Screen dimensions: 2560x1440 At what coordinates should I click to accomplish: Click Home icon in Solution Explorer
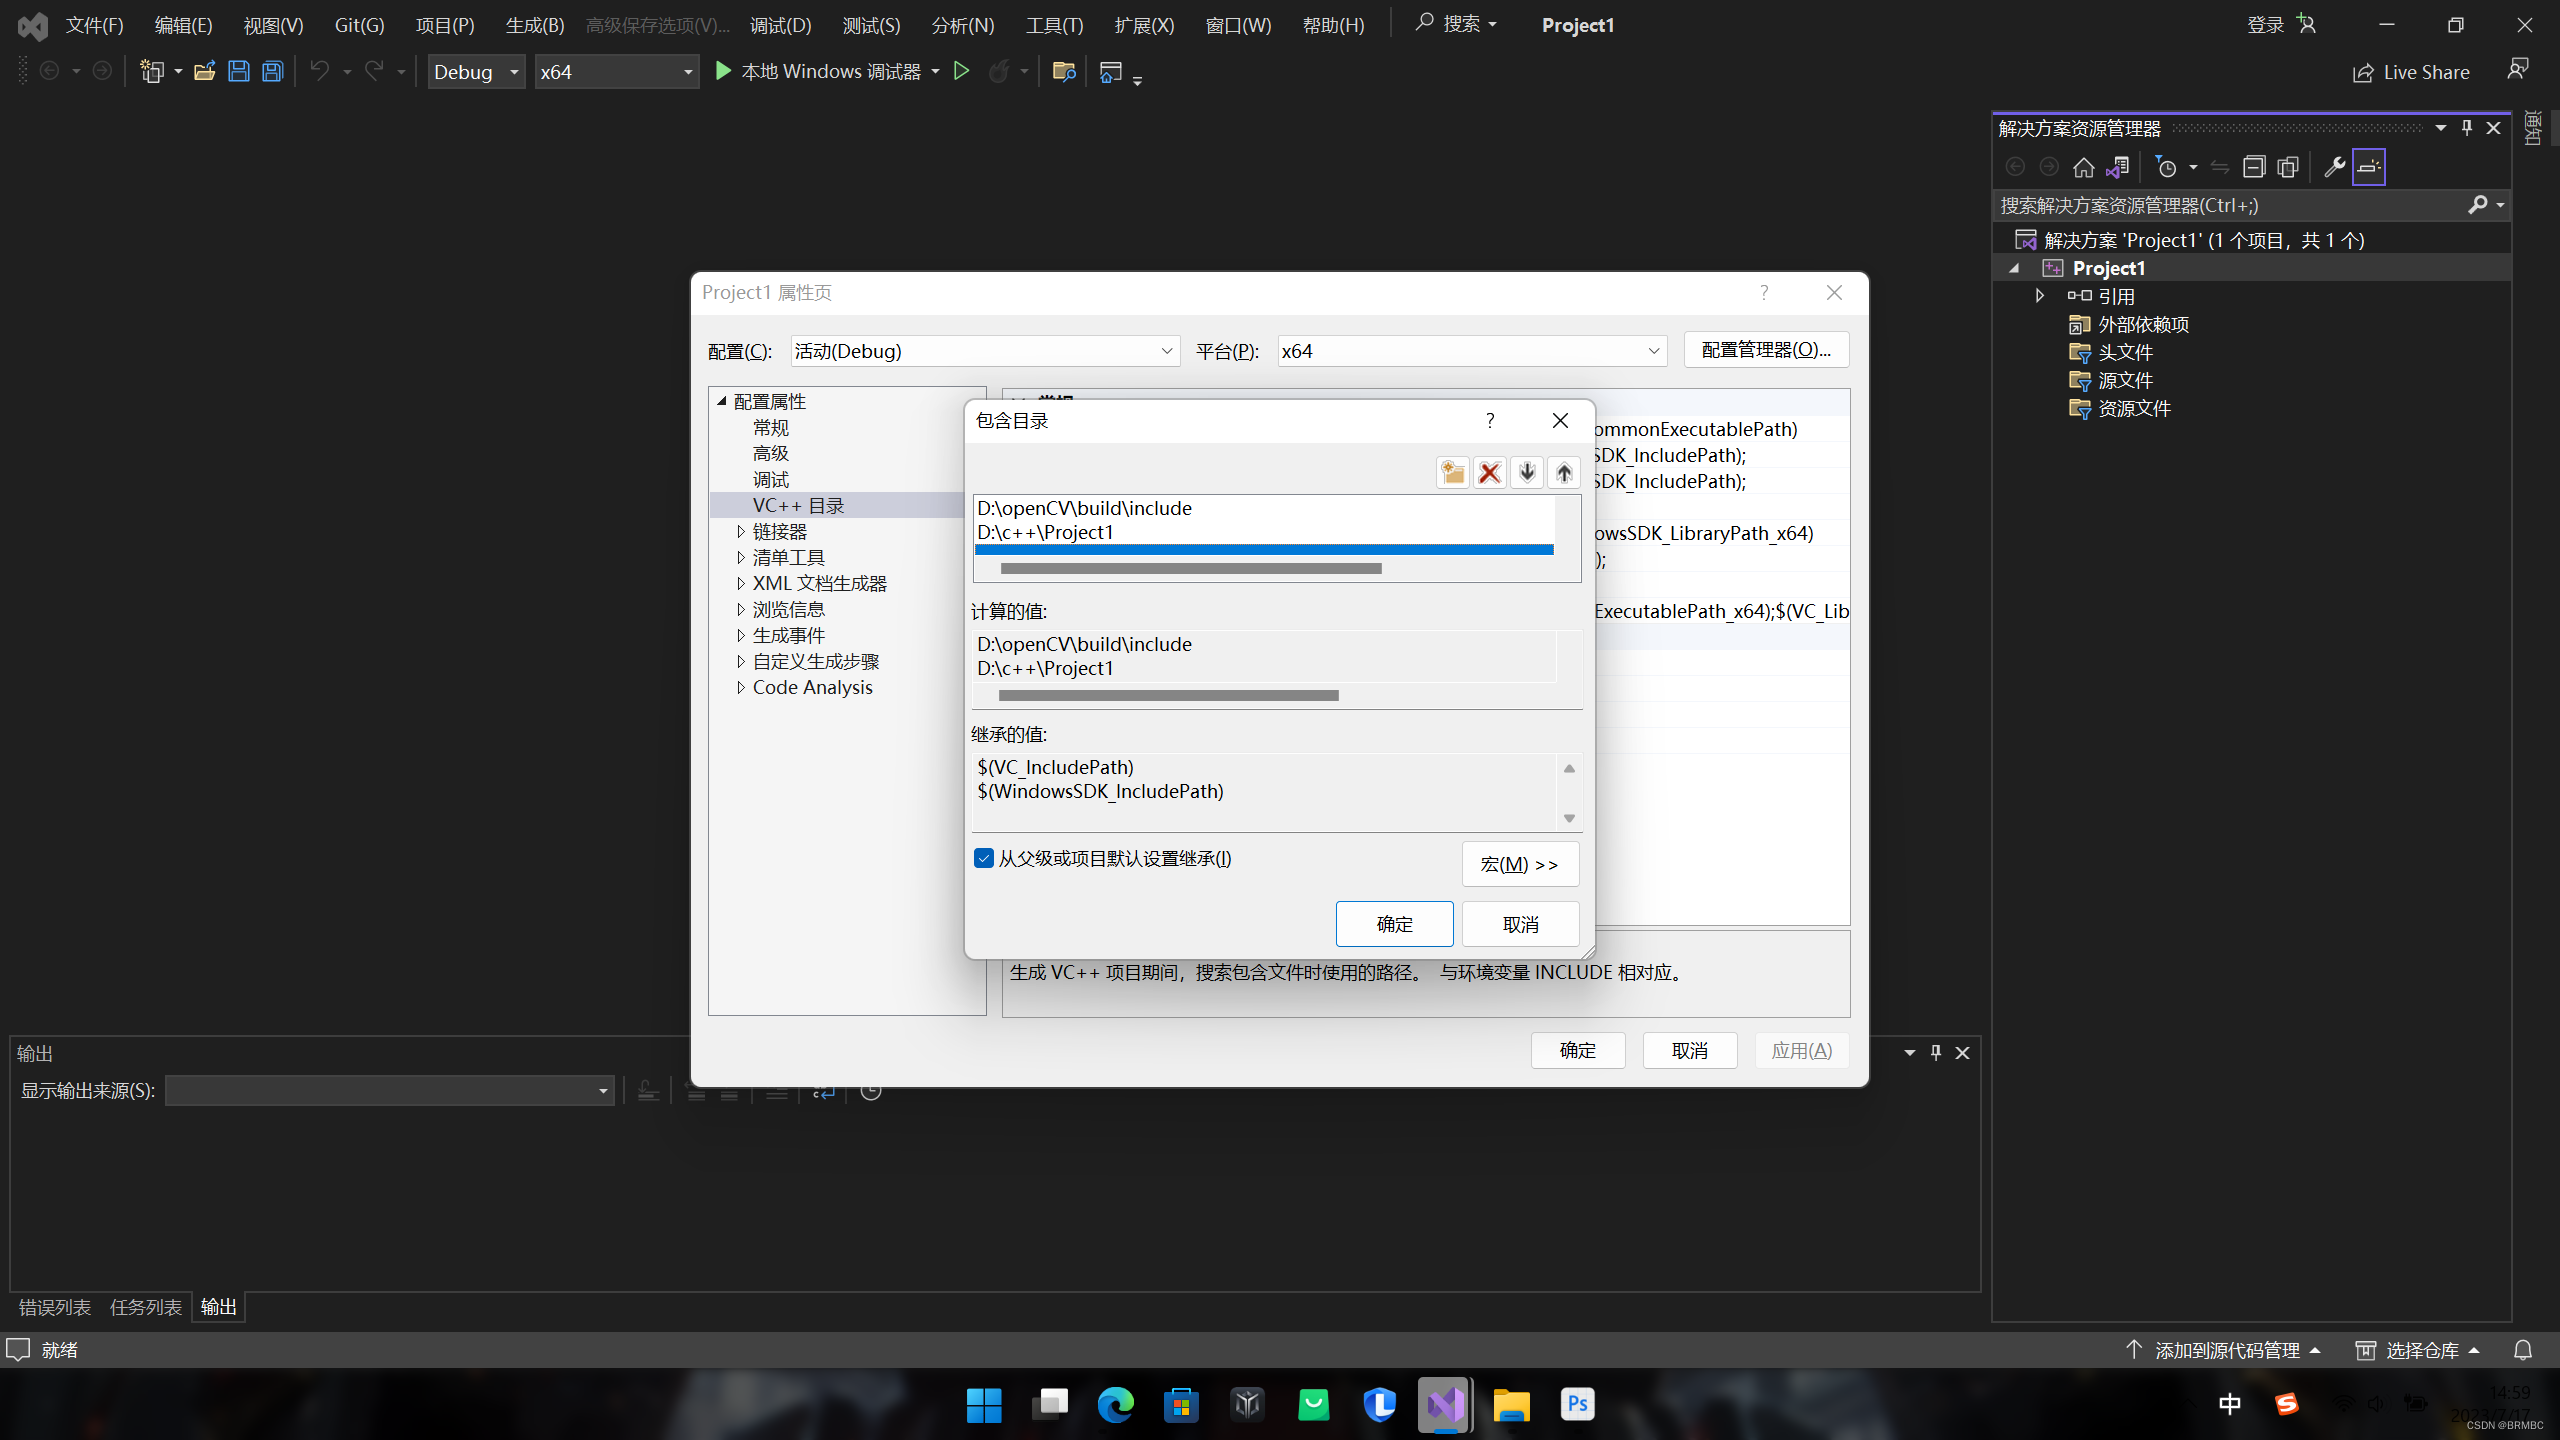[x=2083, y=167]
